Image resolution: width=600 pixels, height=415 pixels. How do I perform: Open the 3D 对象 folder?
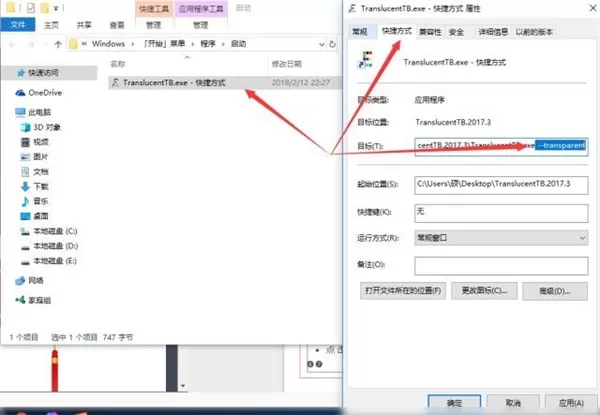[x=47, y=127]
